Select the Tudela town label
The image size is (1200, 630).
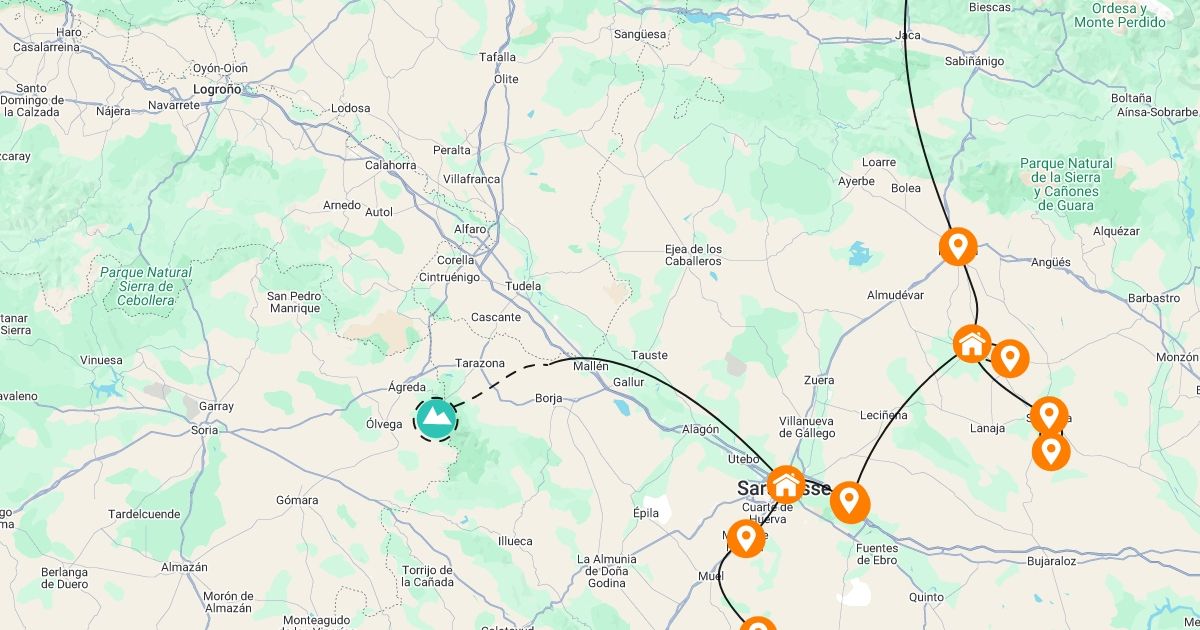pos(523,286)
